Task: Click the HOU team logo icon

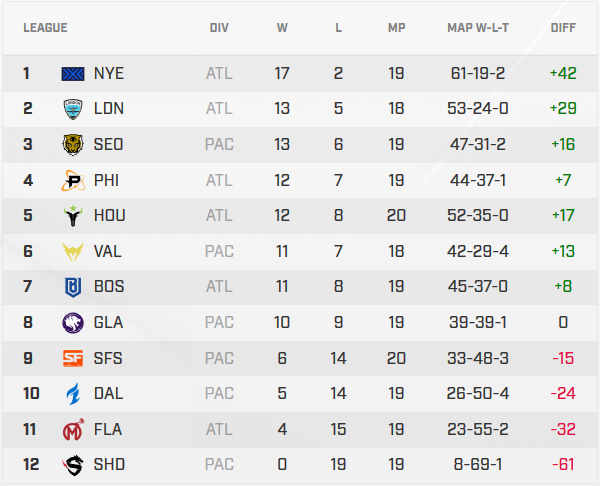Action: pyautogui.click(x=74, y=215)
